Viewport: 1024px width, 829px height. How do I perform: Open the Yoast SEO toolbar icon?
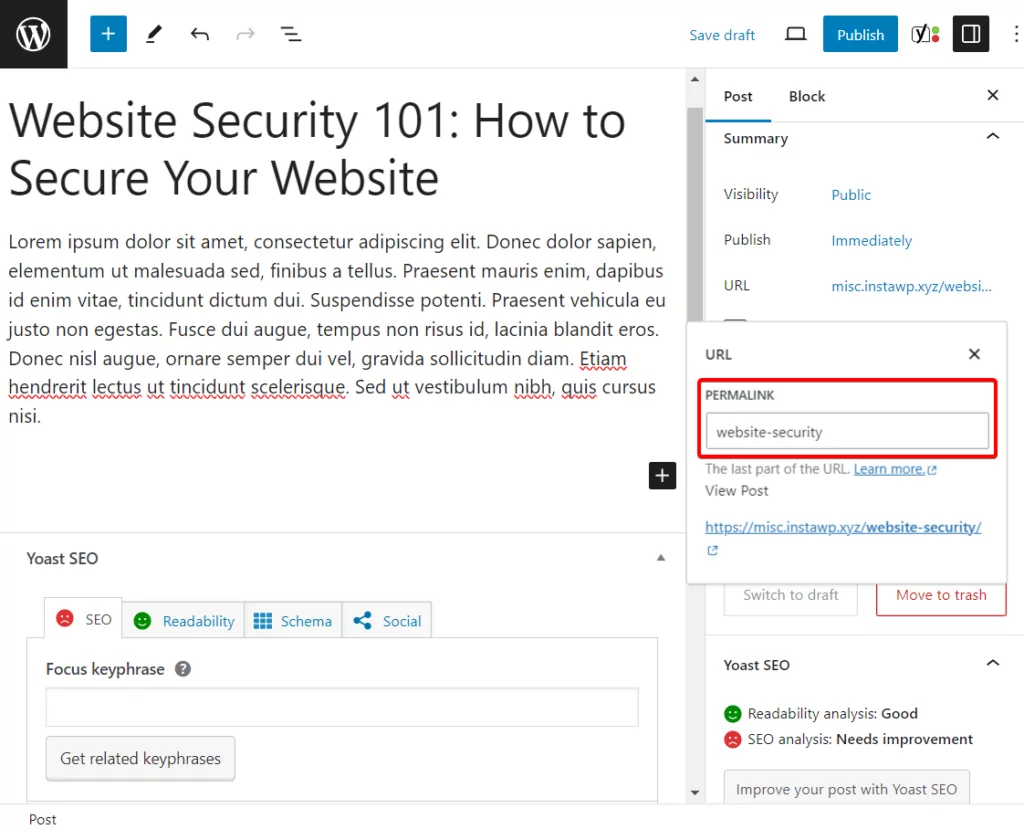click(x=925, y=34)
